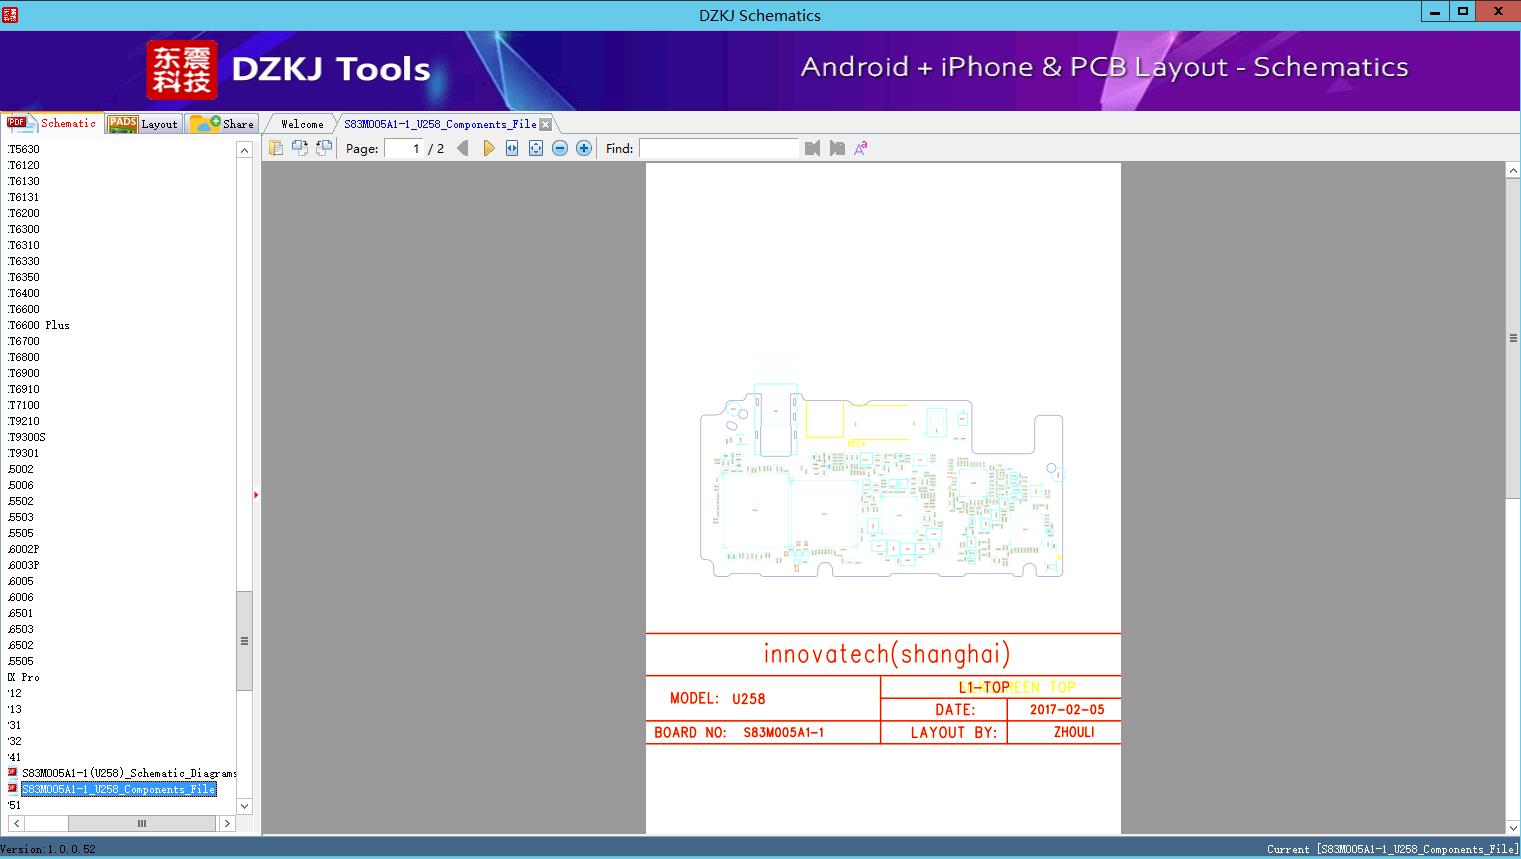The width and height of the screenshot is (1521, 859).
Task: Select the T6800 entry in the model list
Action: (x=24, y=357)
